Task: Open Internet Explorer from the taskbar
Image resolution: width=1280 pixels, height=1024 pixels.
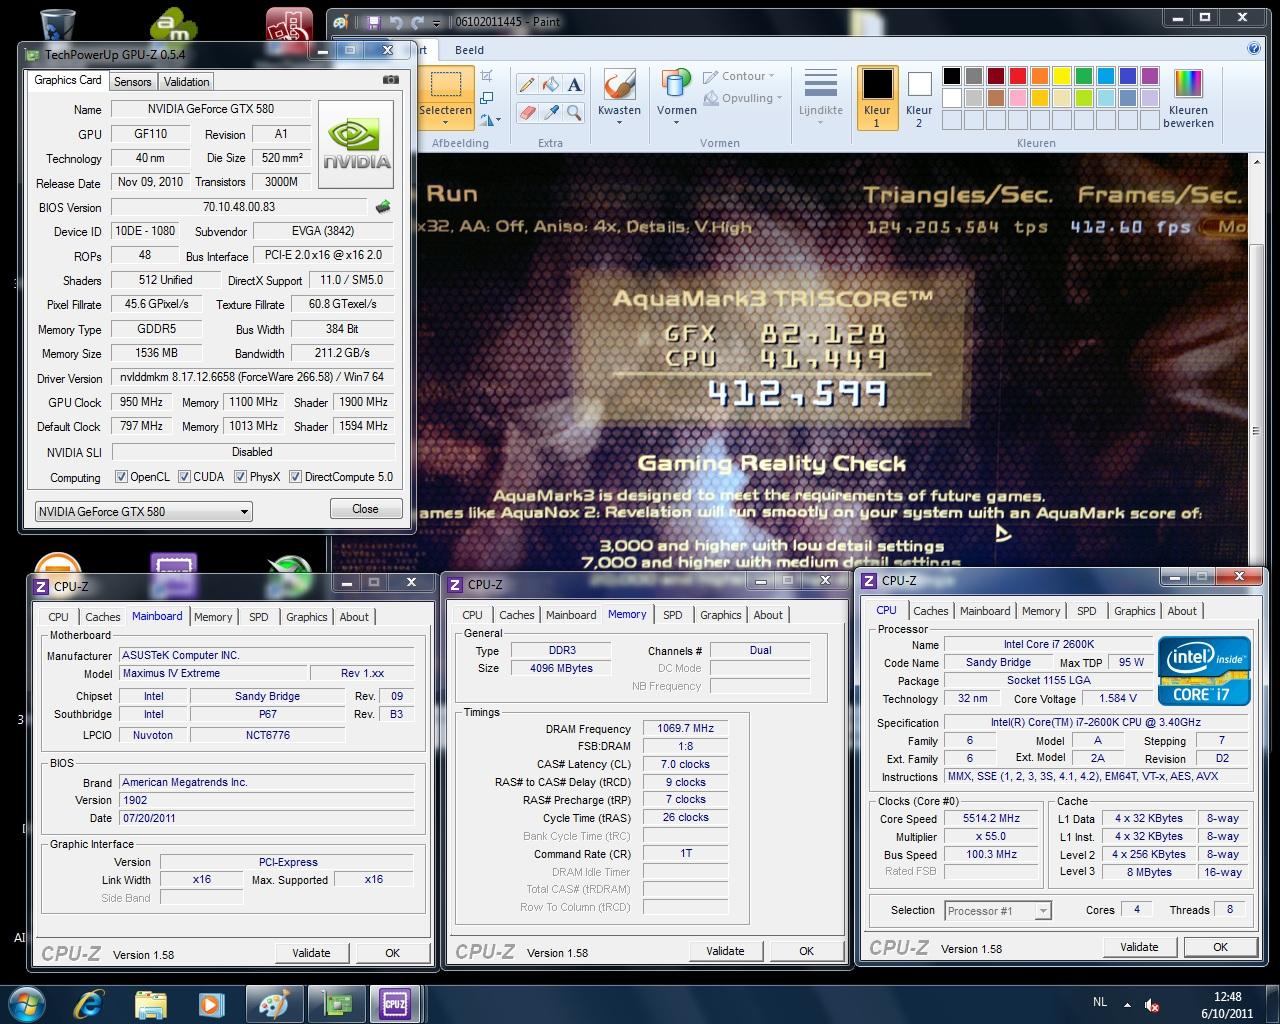Action: [88, 1004]
